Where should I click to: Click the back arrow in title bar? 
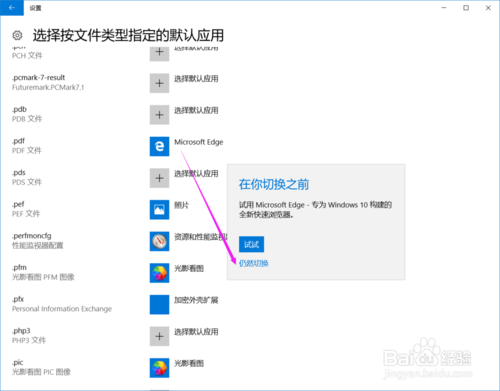12,8
